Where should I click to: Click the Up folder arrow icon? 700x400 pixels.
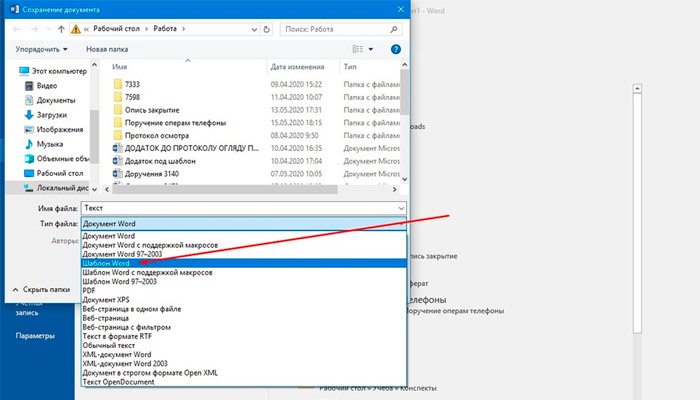[x=61, y=29]
